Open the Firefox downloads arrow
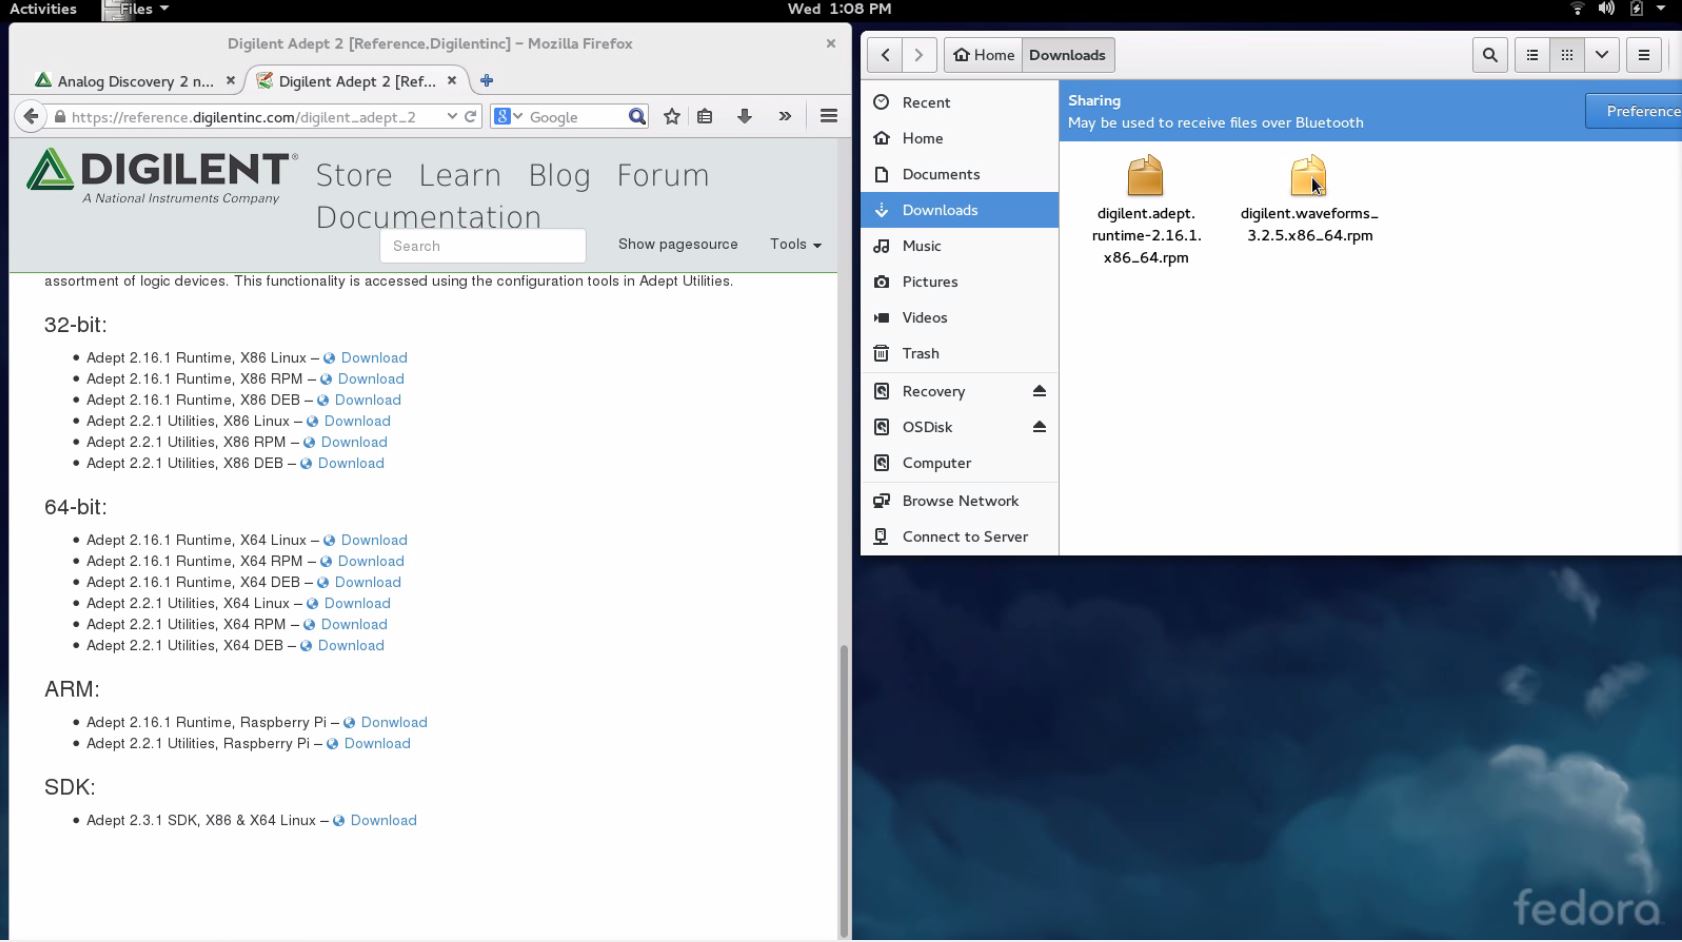This screenshot has height=942, width=1682. pos(744,116)
